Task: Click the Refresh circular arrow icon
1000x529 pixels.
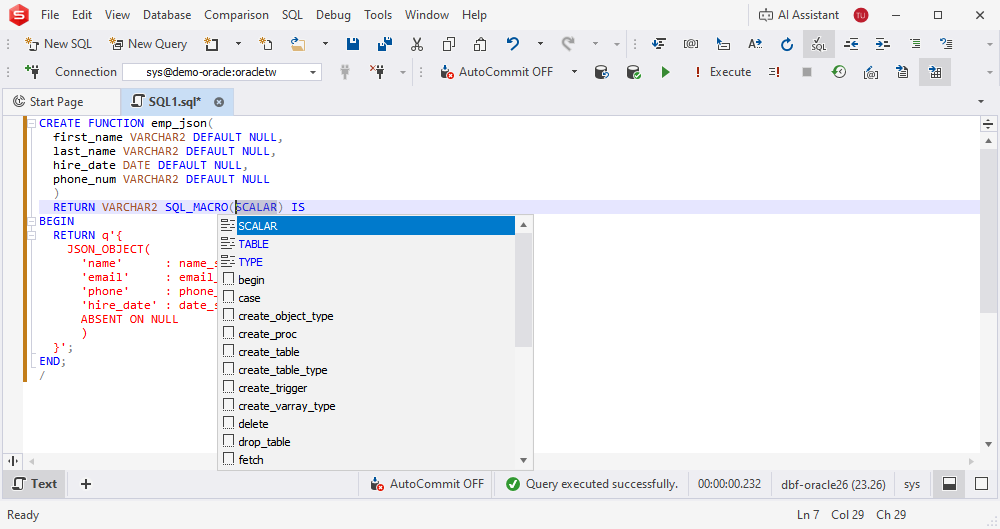Action: pyautogui.click(x=787, y=44)
